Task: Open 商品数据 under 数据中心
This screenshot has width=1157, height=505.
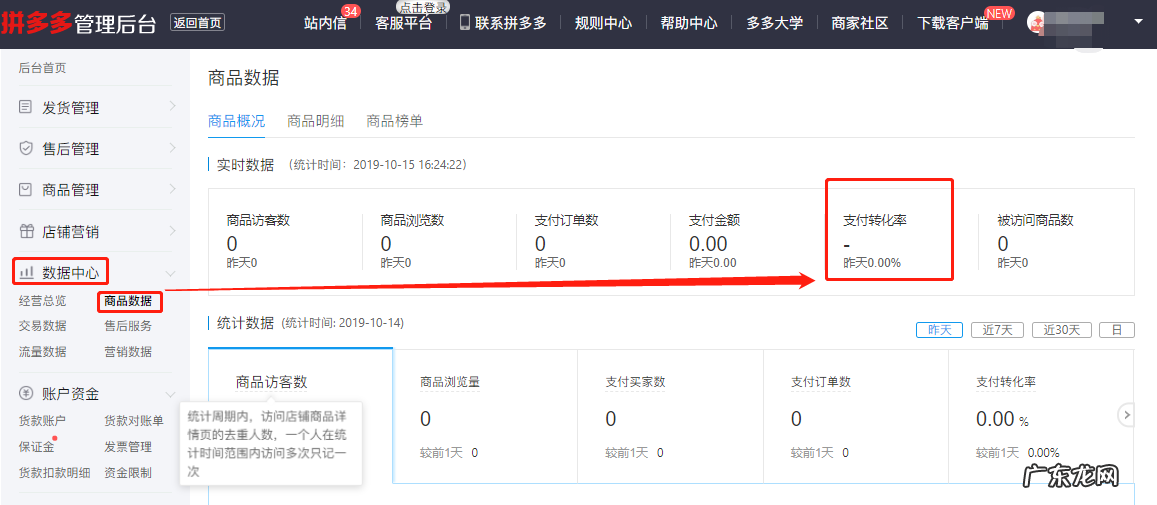Action: pos(128,301)
